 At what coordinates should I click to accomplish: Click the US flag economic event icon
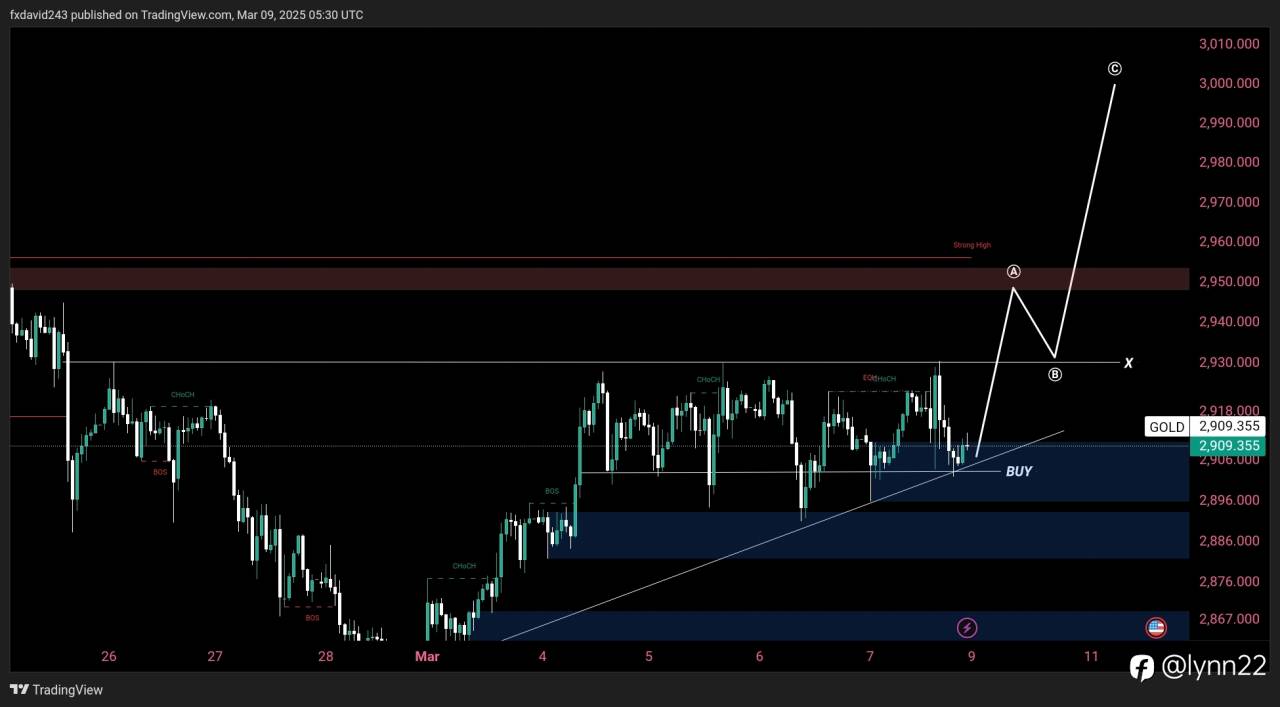1156,628
